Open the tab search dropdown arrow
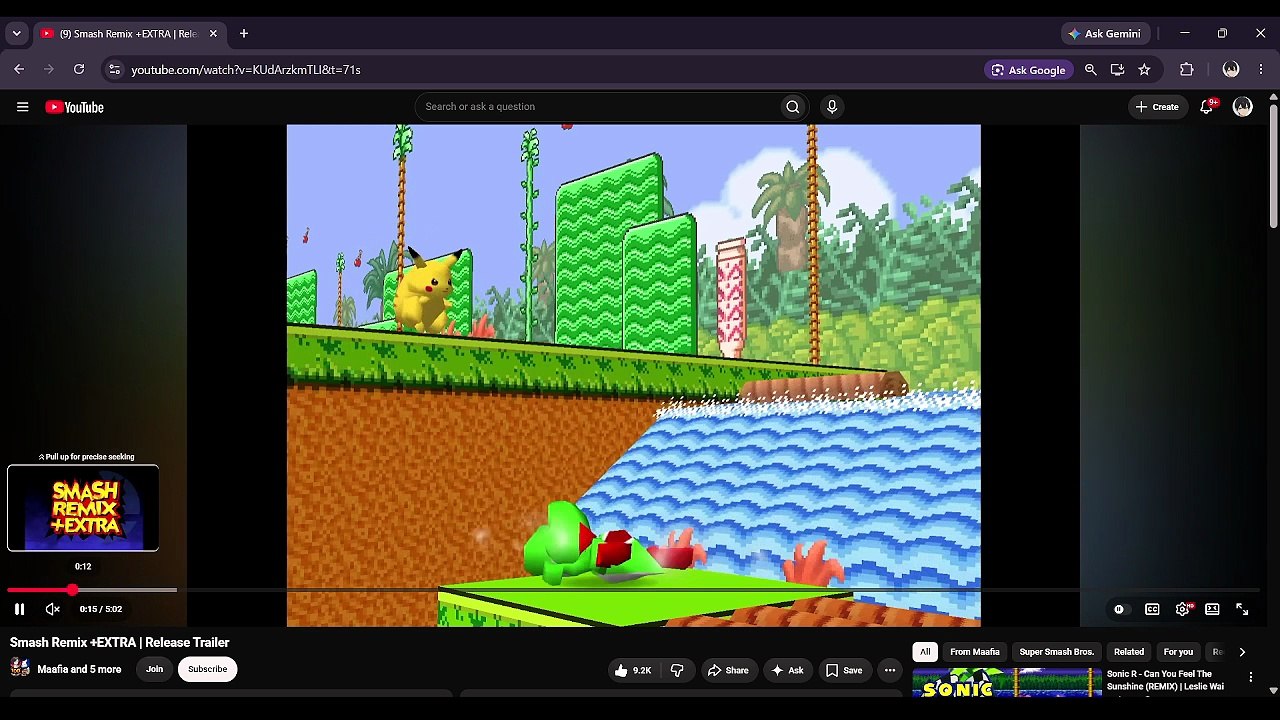1280x720 pixels. 16,34
